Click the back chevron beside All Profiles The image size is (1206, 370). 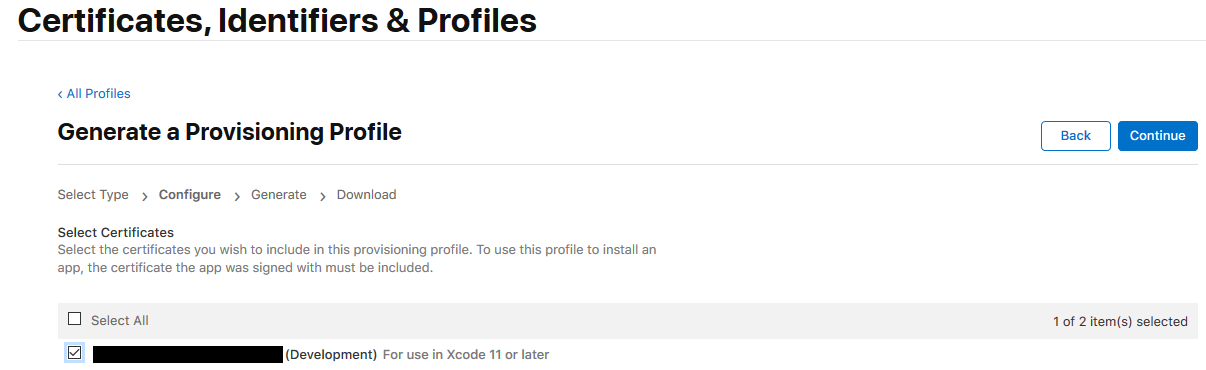(x=60, y=94)
